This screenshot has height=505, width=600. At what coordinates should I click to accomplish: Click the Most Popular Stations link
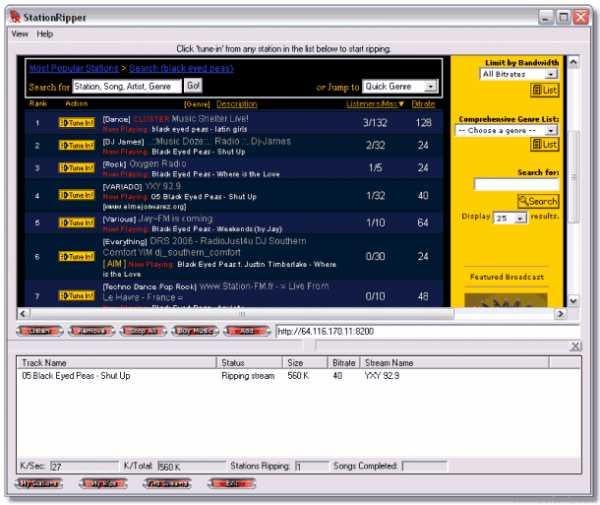click(x=74, y=68)
